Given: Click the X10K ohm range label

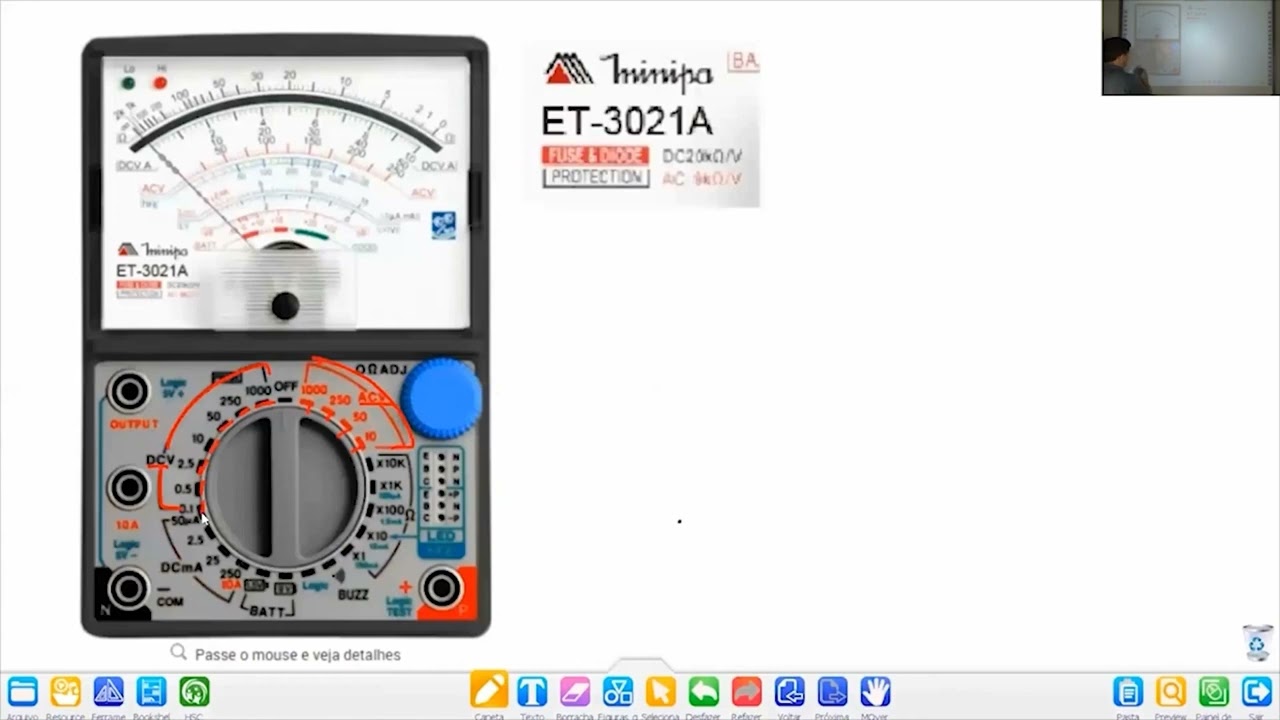Looking at the screenshot, I should [x=391, y=463].
